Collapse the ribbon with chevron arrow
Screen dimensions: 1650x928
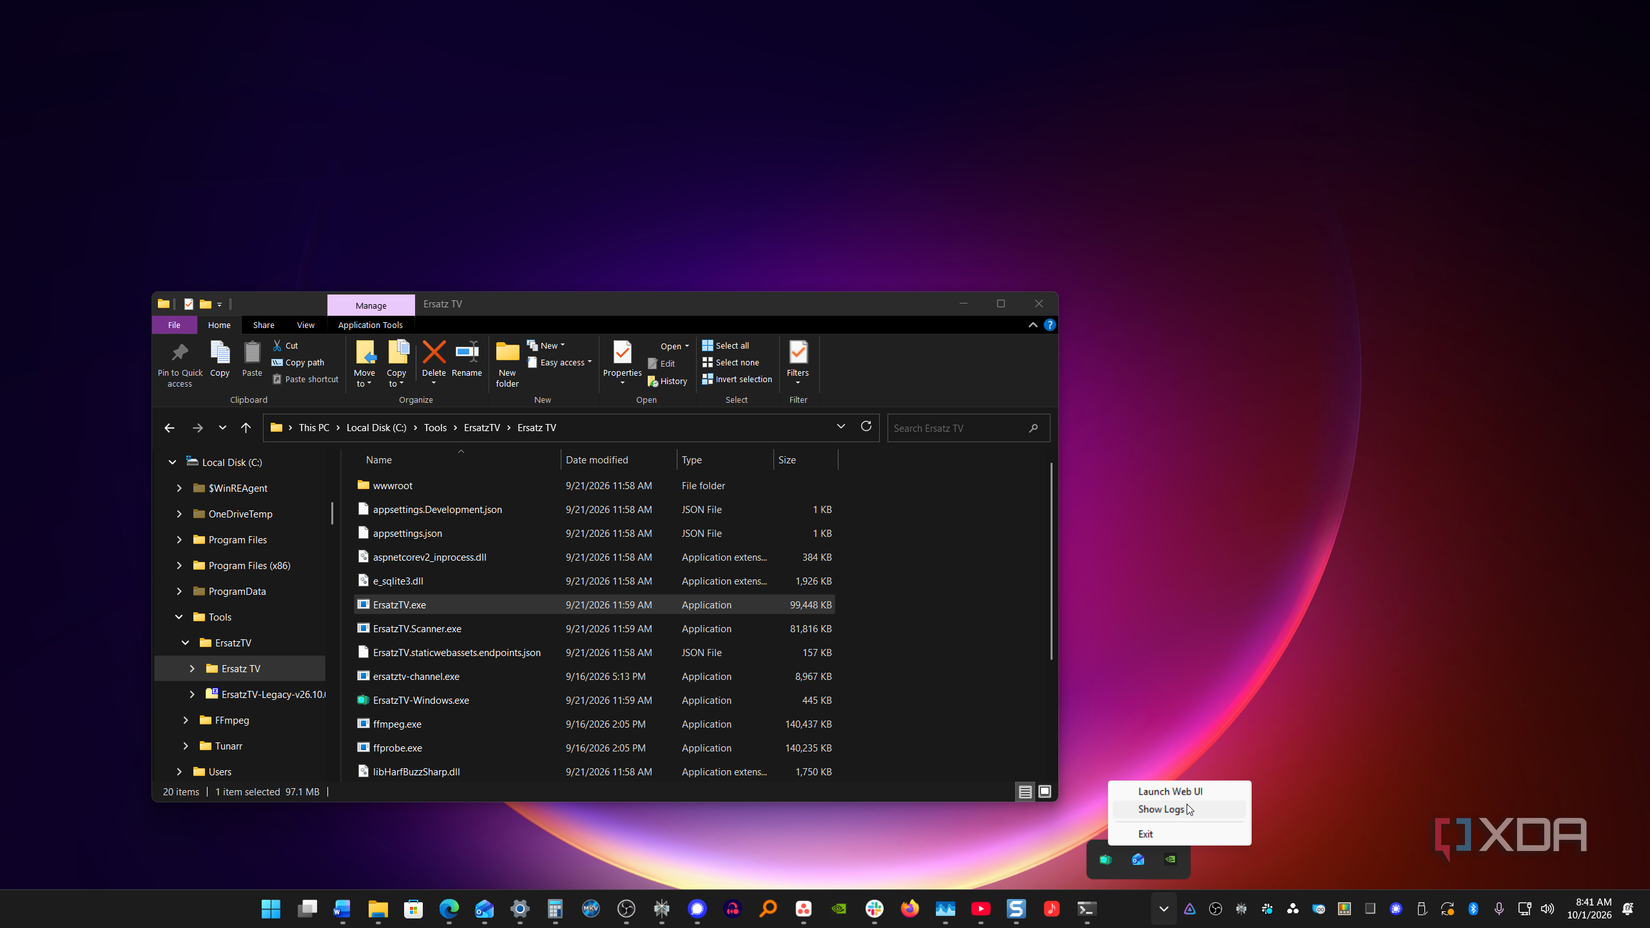tap(1033, 325)
